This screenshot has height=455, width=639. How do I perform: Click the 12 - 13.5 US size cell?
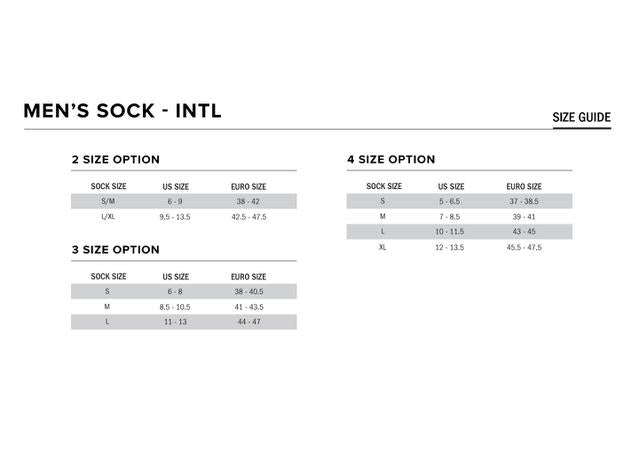tap(449, 247)
